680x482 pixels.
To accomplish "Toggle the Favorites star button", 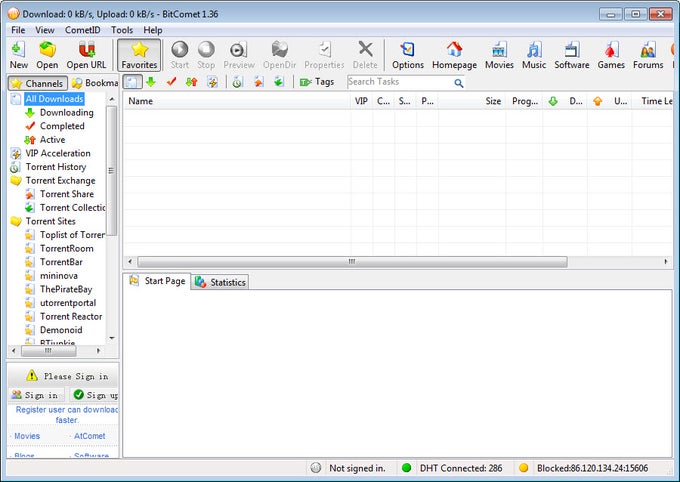I will click(139, 55).
